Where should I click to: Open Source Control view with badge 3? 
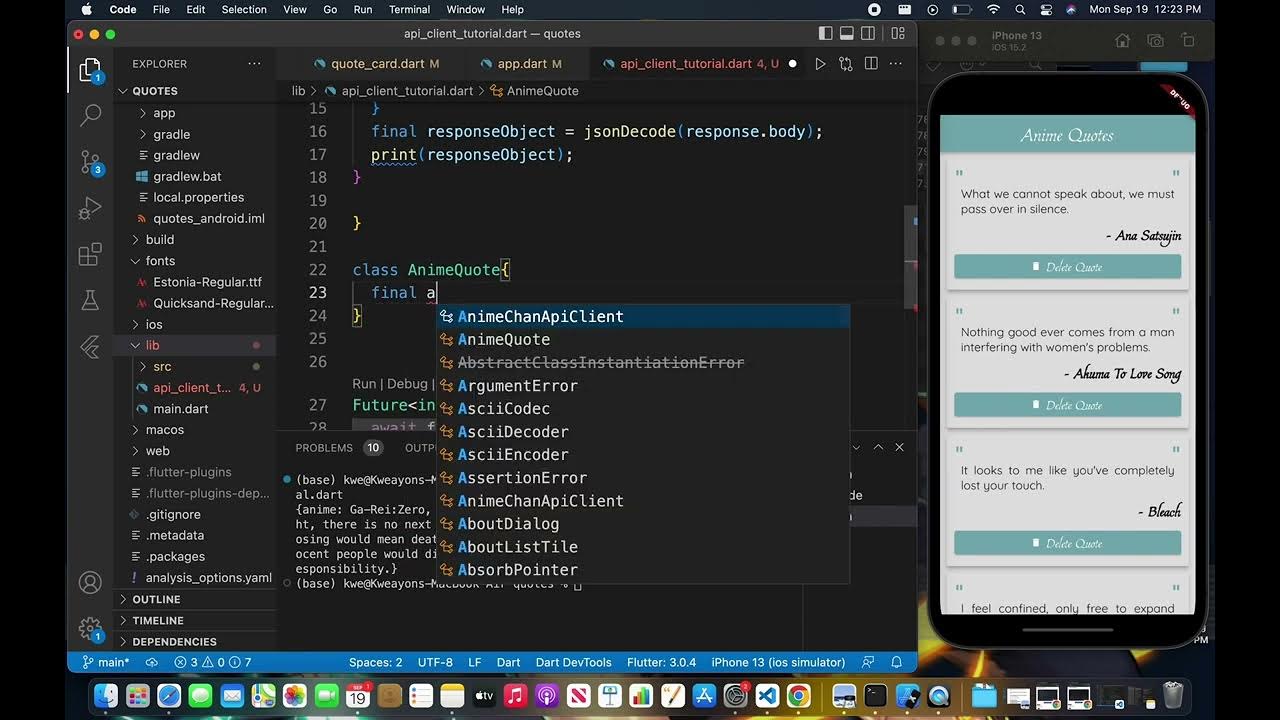90,163
